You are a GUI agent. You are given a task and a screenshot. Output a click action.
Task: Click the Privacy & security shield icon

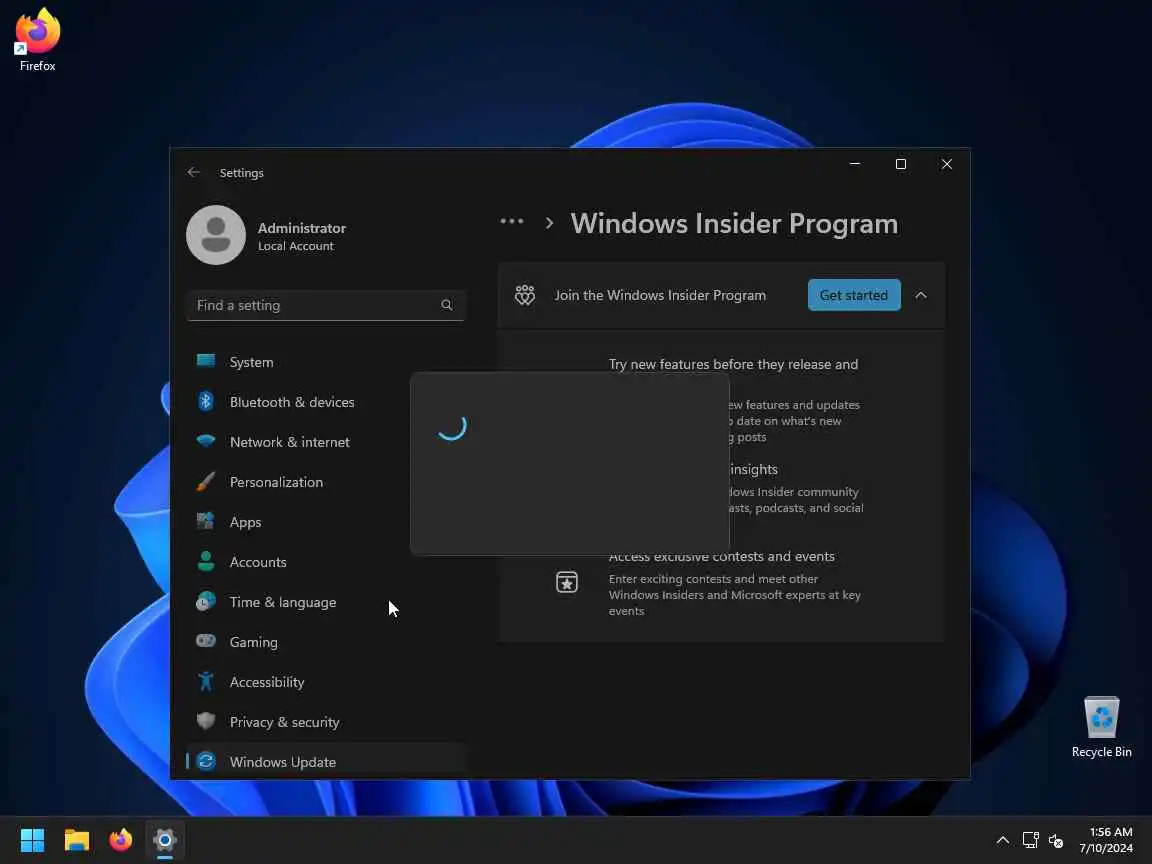(x=206, y=721)
